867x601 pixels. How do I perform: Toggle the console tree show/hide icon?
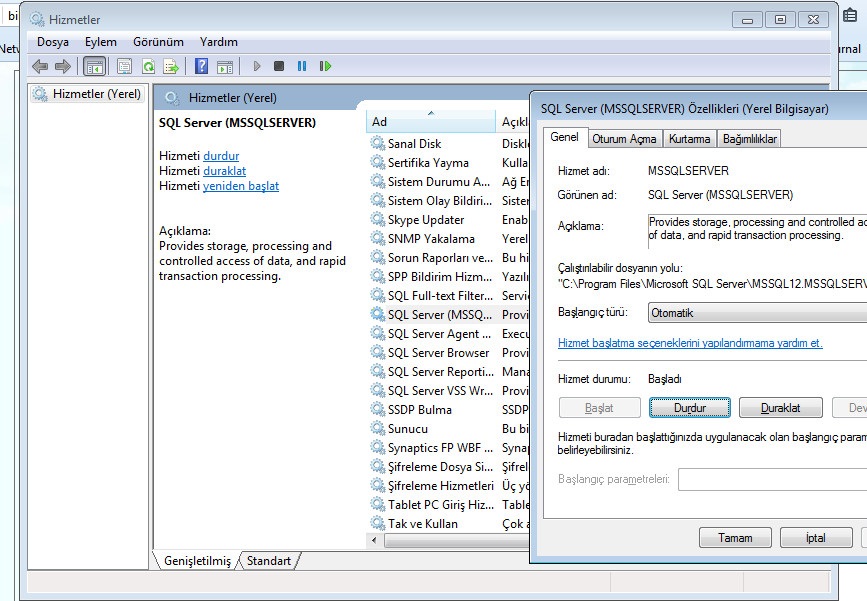coord(95,66)
